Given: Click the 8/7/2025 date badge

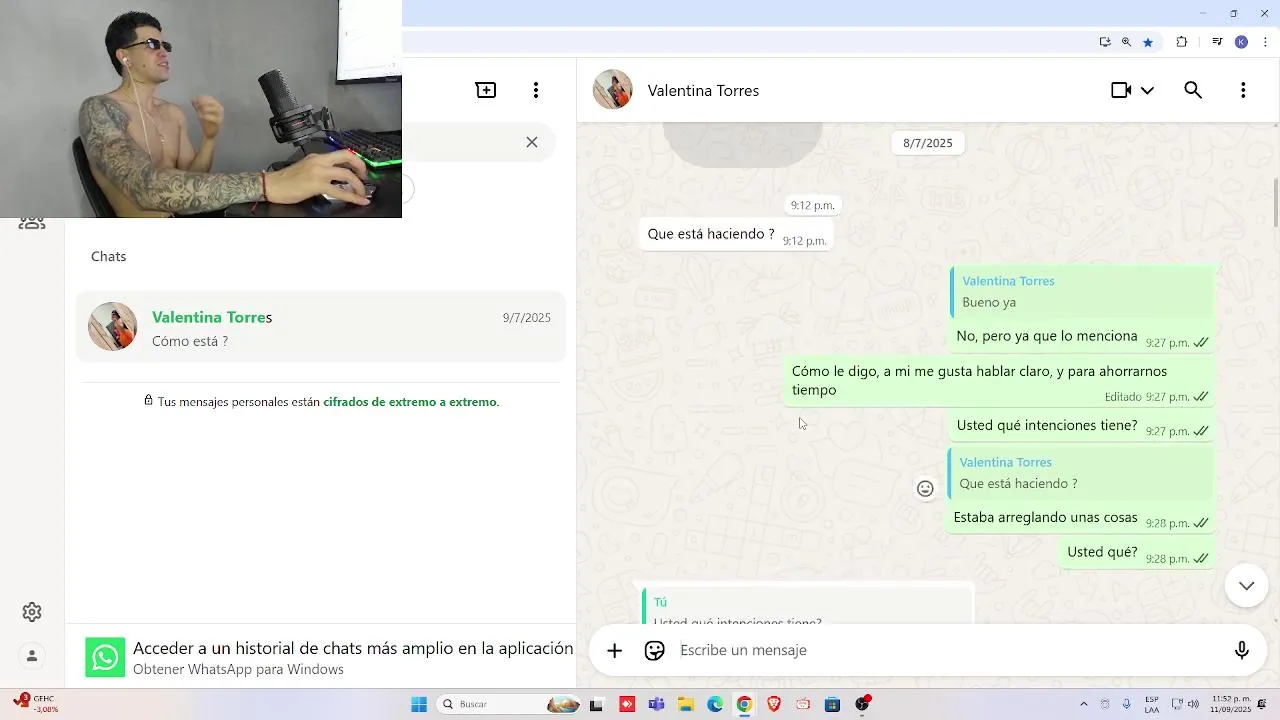Looking at the screenshot, I should point(928,143).
